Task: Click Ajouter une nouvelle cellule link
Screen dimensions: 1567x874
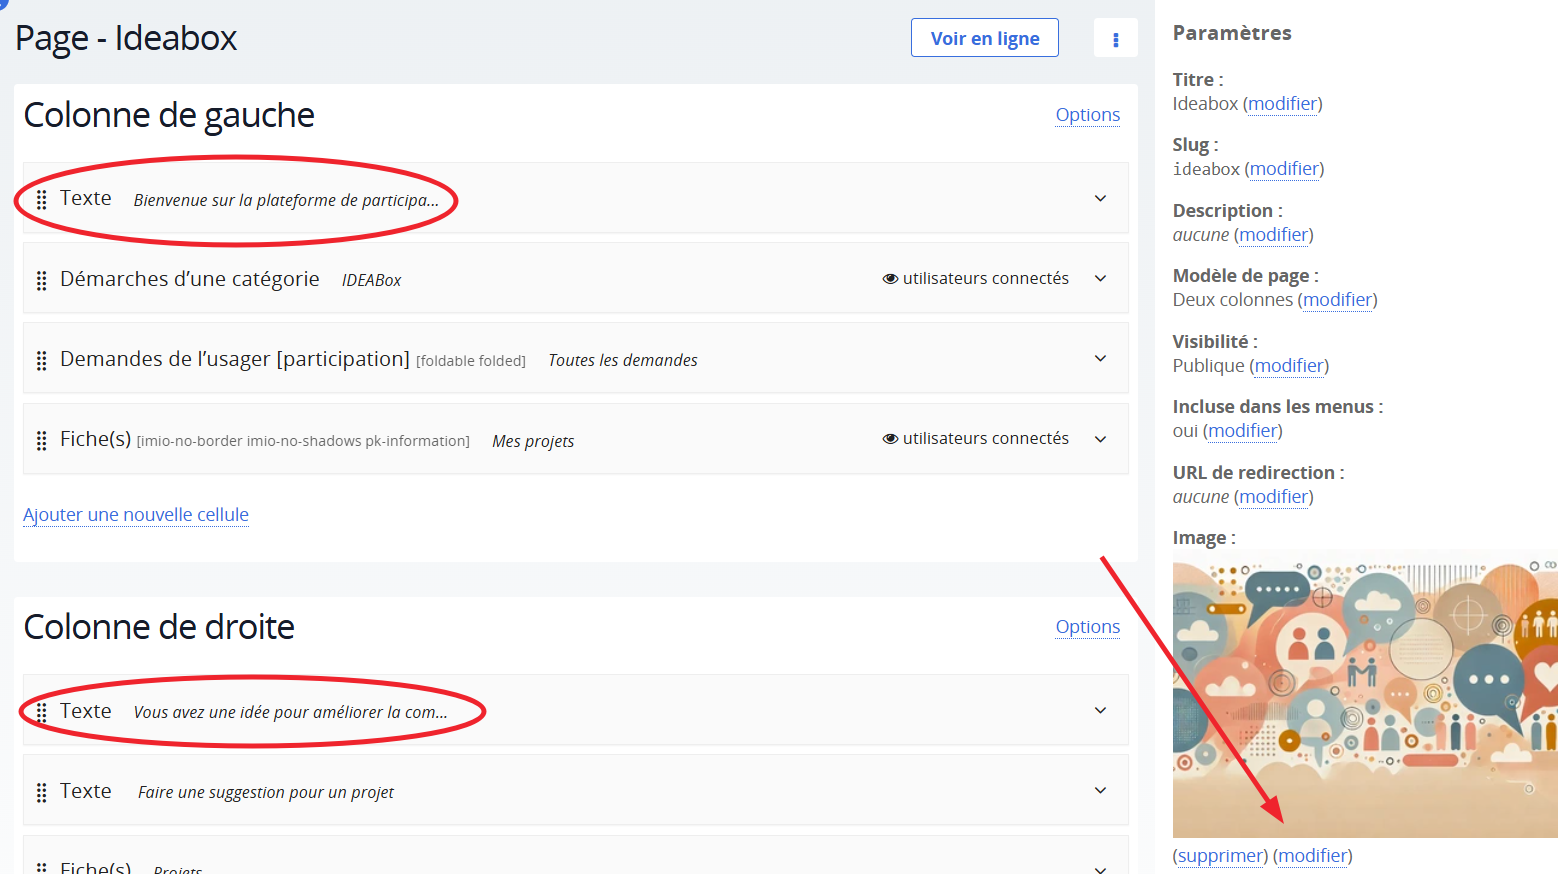Action: pyautogui.click(x=136, y=515)
